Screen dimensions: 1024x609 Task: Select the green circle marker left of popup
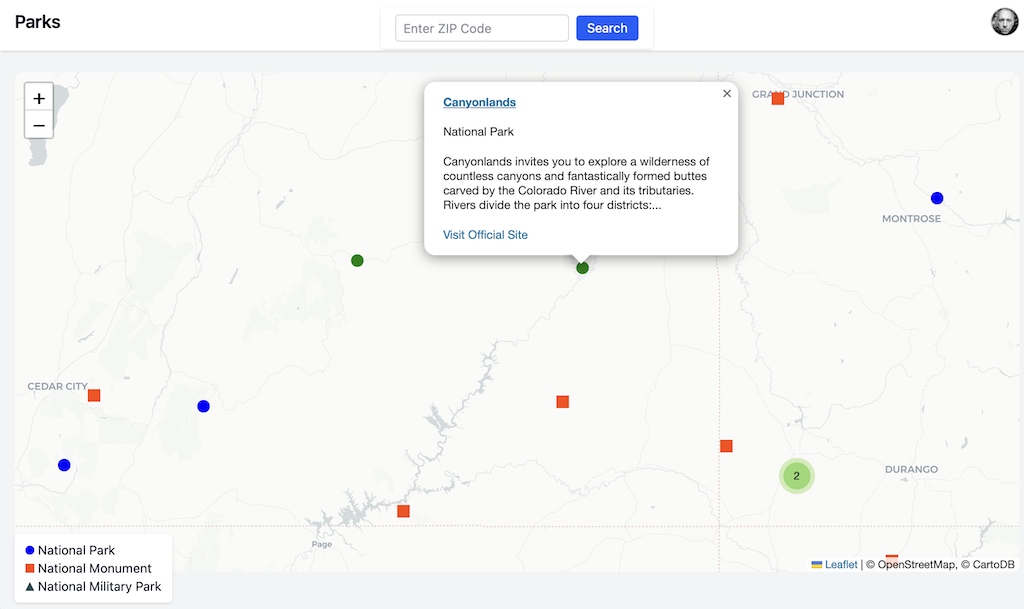[357, 261]
